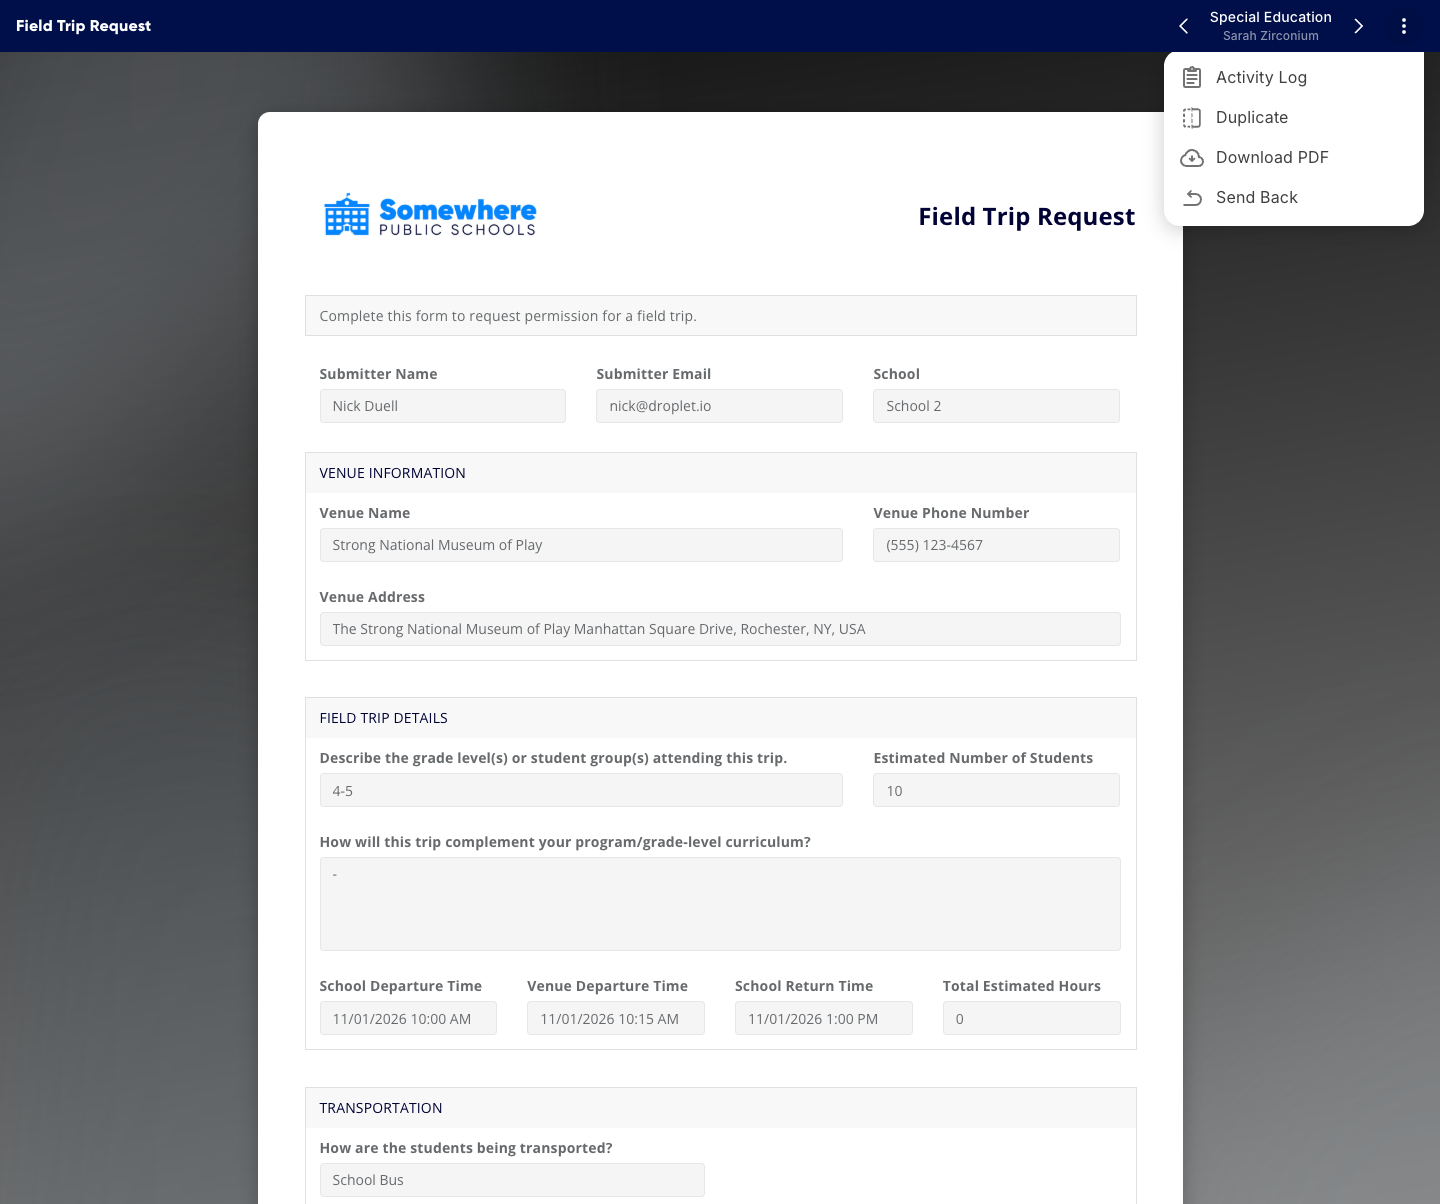Click the Venue Departure Time field
The width and height of the screenshot is (1440, 1204).
tap(616, 1018)
